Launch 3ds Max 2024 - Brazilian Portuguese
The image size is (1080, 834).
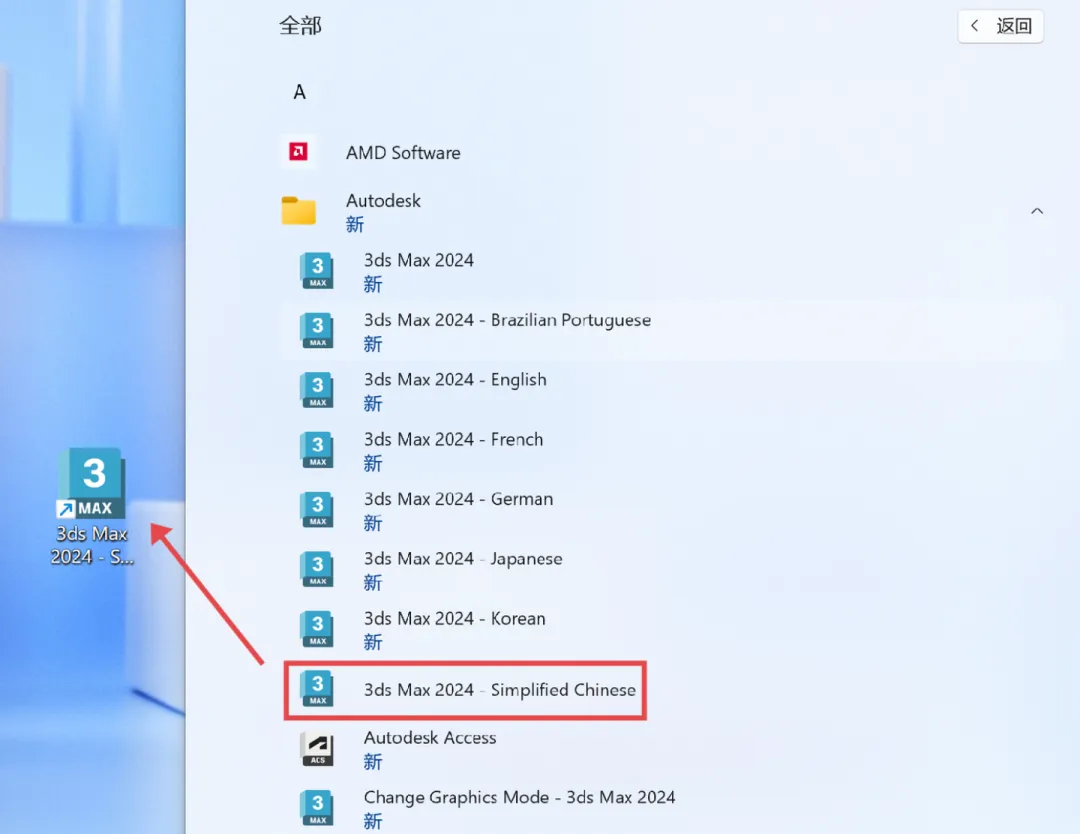pos(507,320)
